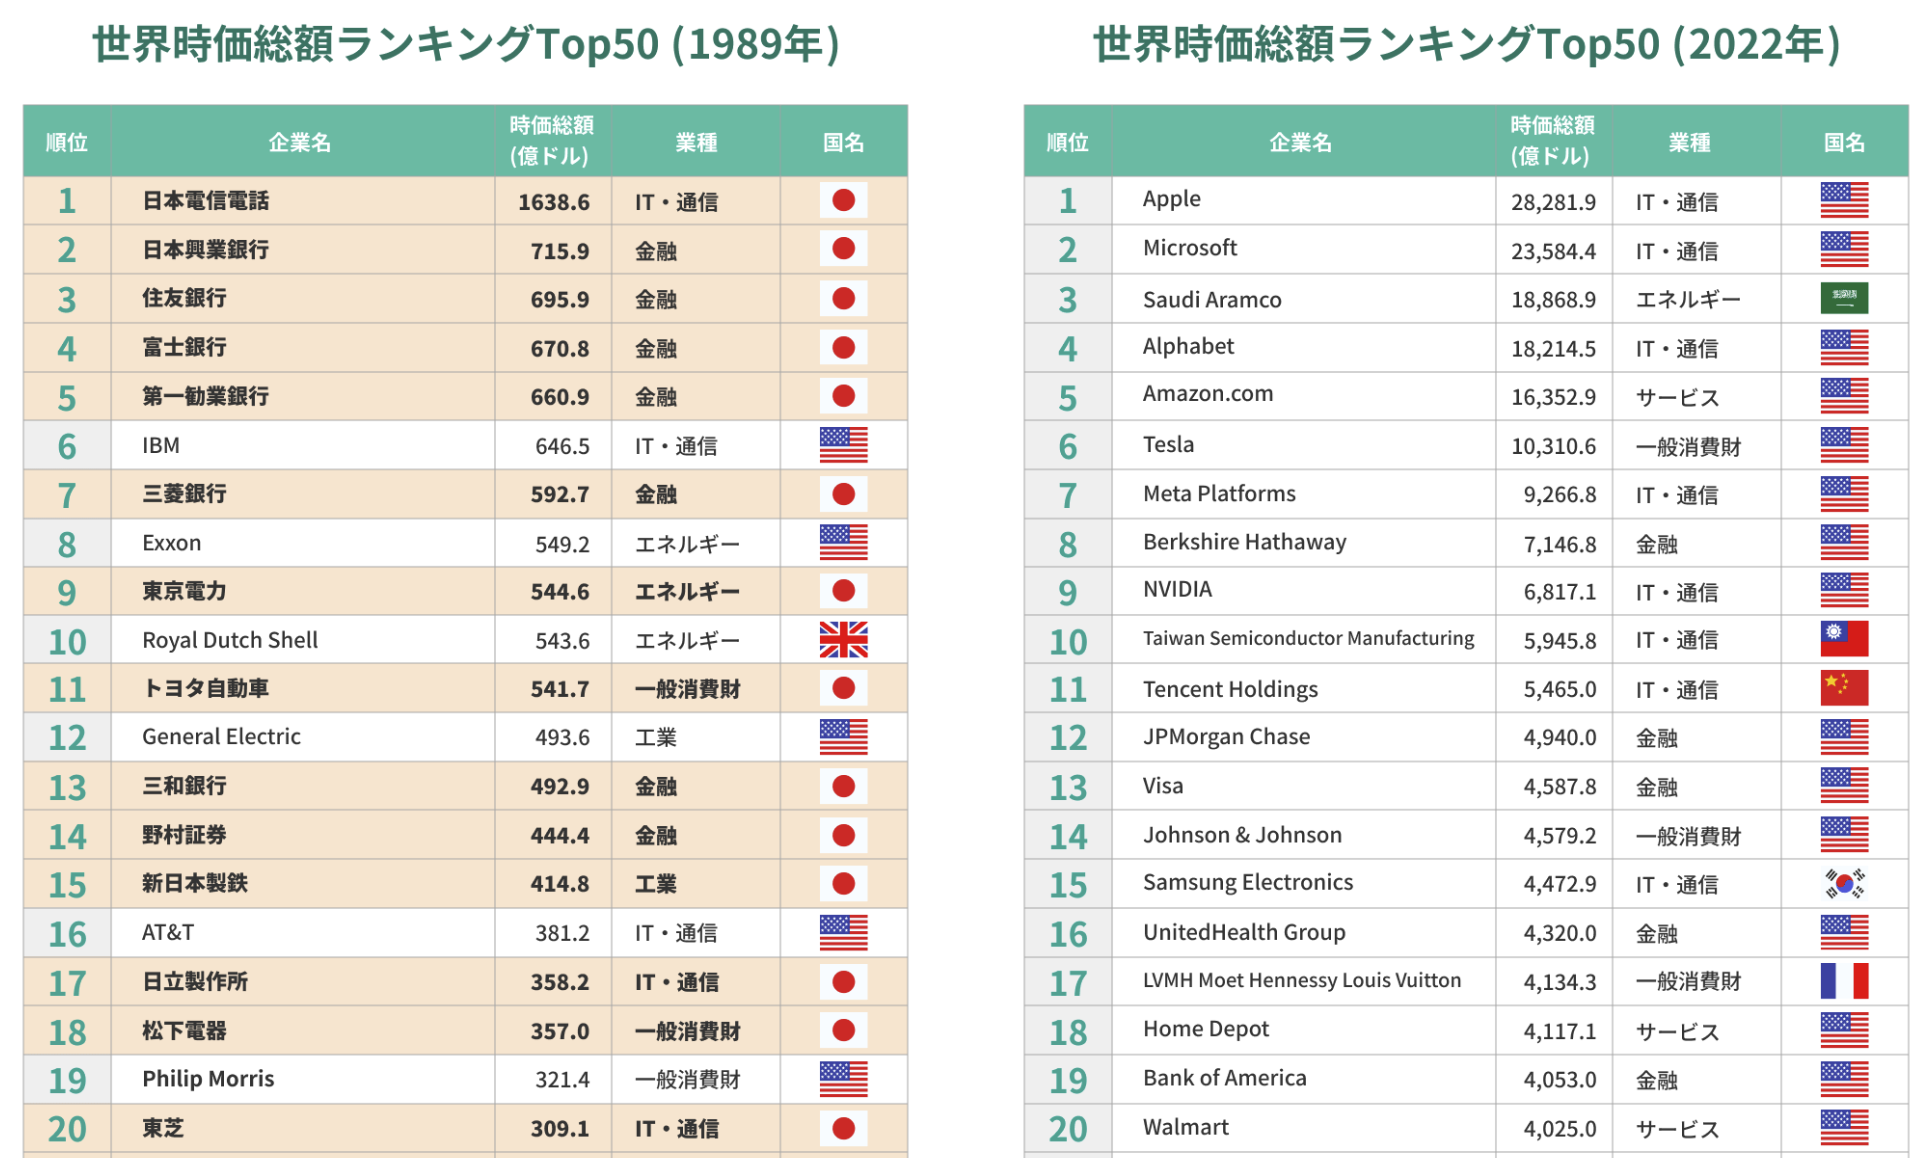Image resolution: width=1932 pixels, height=1158 pixels.
Task: Select the 新日本製鉄 company name
Action: click(x=195, y=883)
